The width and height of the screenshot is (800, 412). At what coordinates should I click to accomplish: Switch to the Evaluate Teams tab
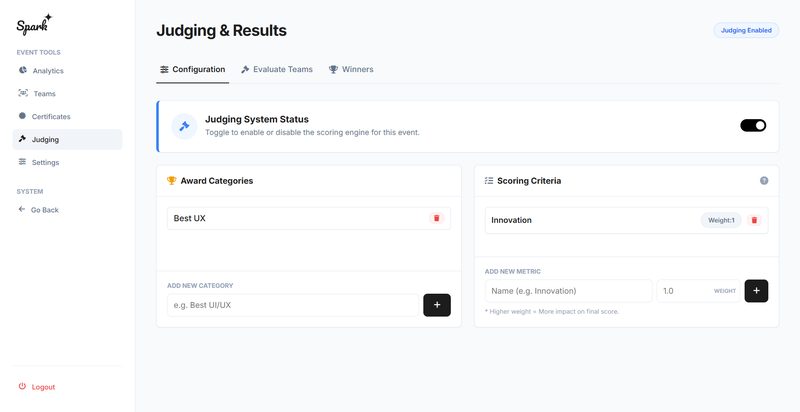coord(277,70)
